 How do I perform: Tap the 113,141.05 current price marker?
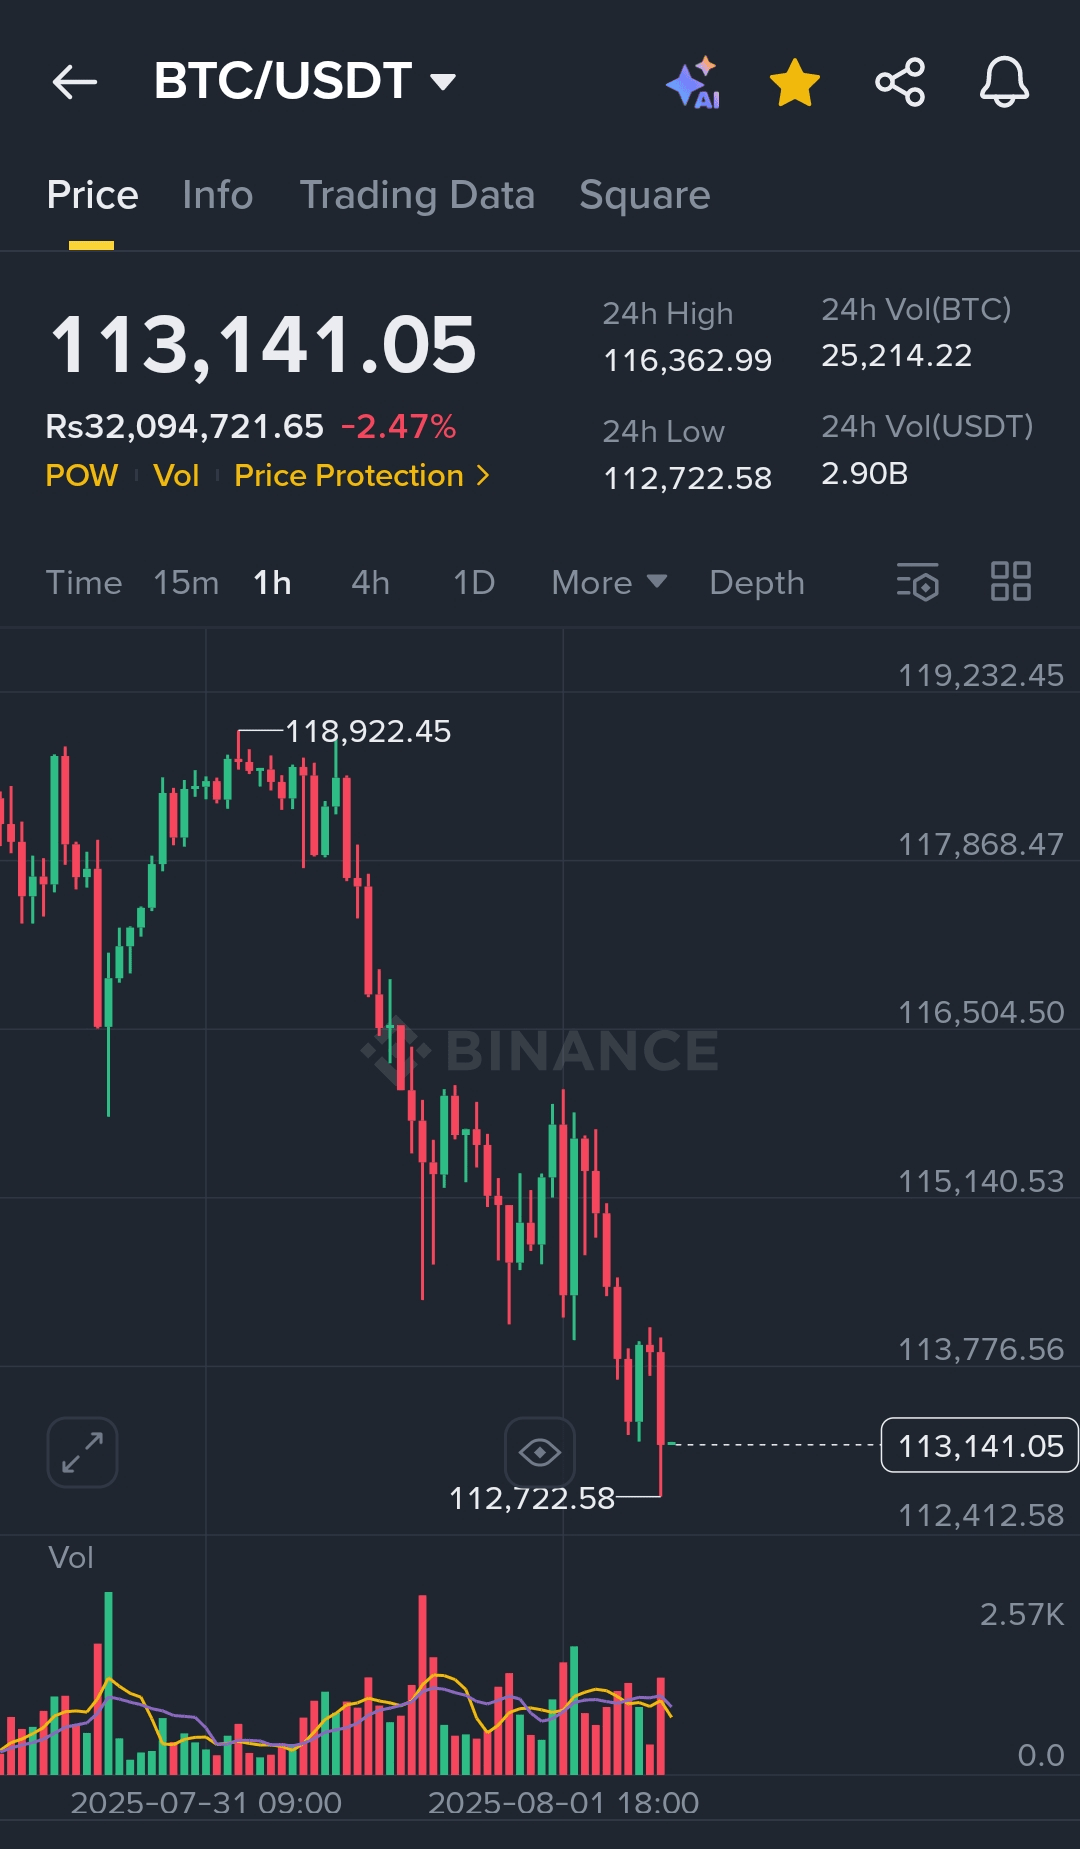(x=979, y=1446)
